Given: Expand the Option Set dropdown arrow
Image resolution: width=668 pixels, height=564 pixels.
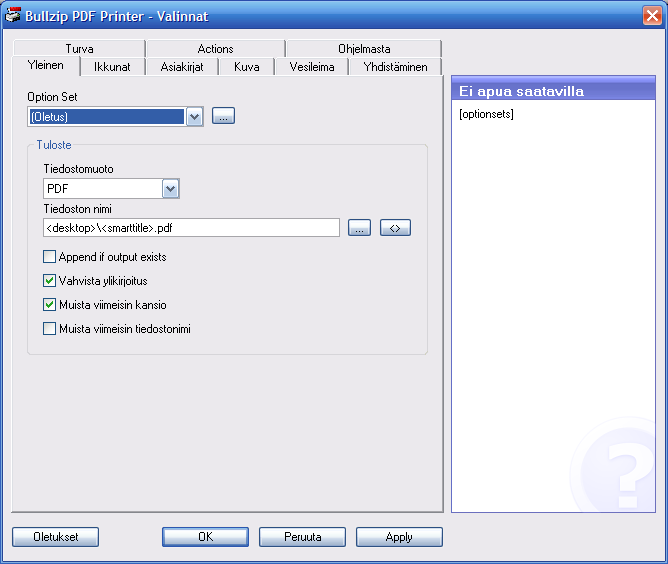Looking at the screenshot, I should (x=194, y=117).
